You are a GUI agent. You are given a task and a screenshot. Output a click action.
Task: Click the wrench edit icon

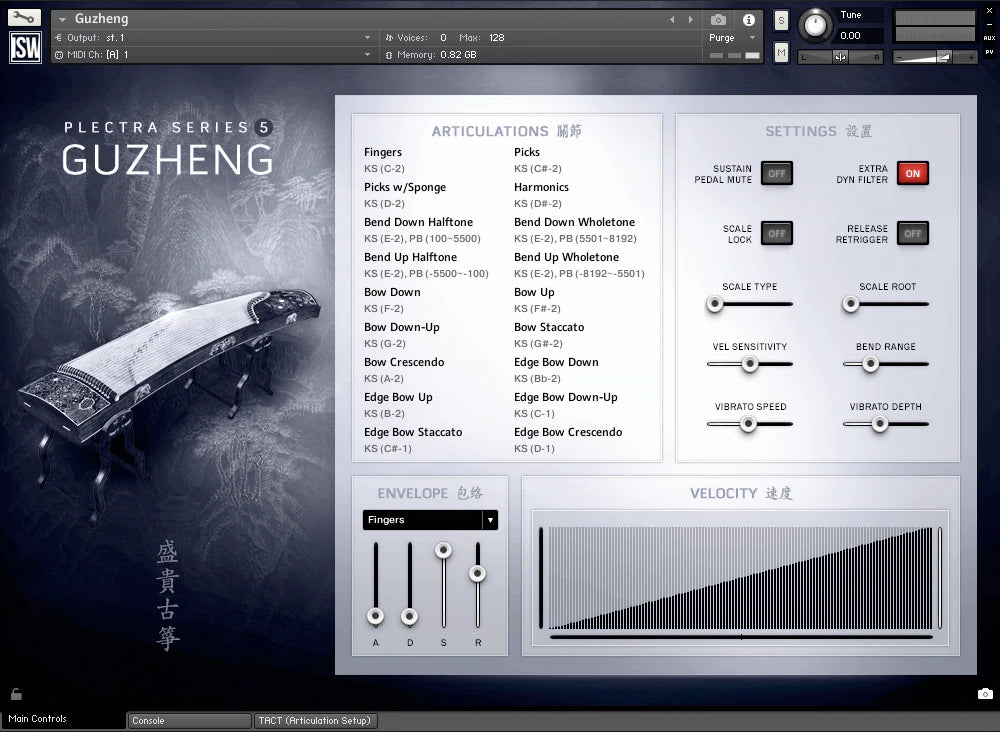(24, 18)
